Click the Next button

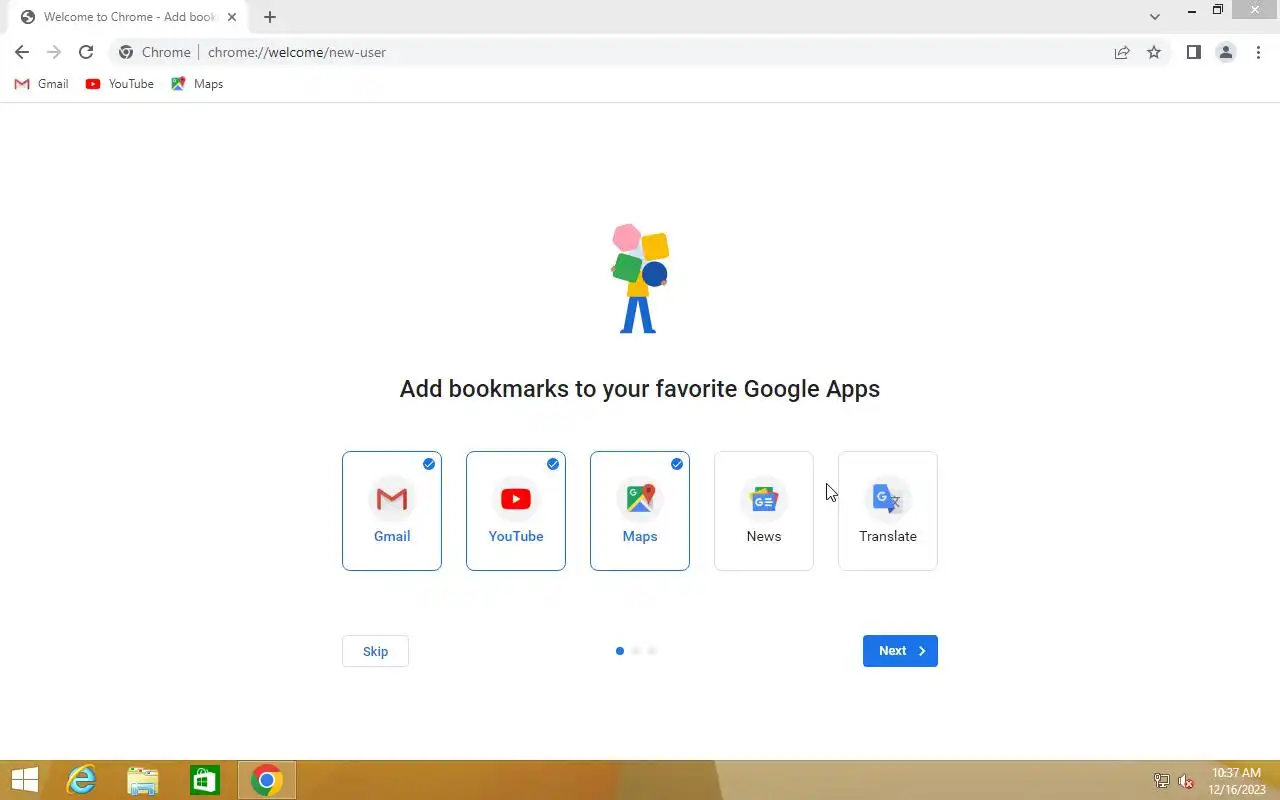900,651
